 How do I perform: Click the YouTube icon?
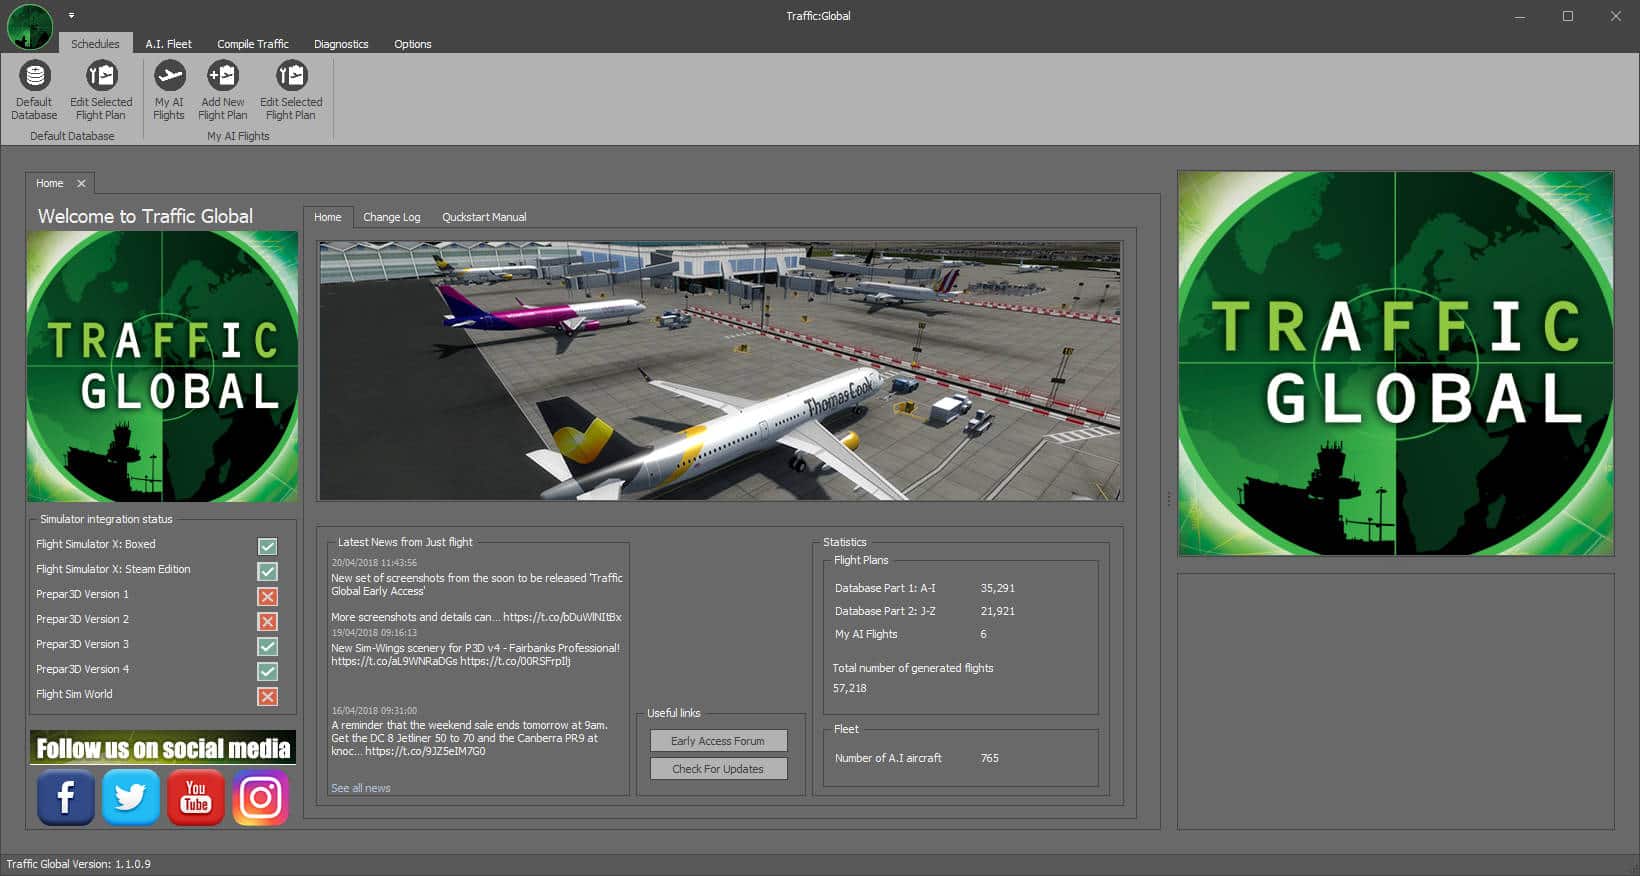[x=196, y=797]
